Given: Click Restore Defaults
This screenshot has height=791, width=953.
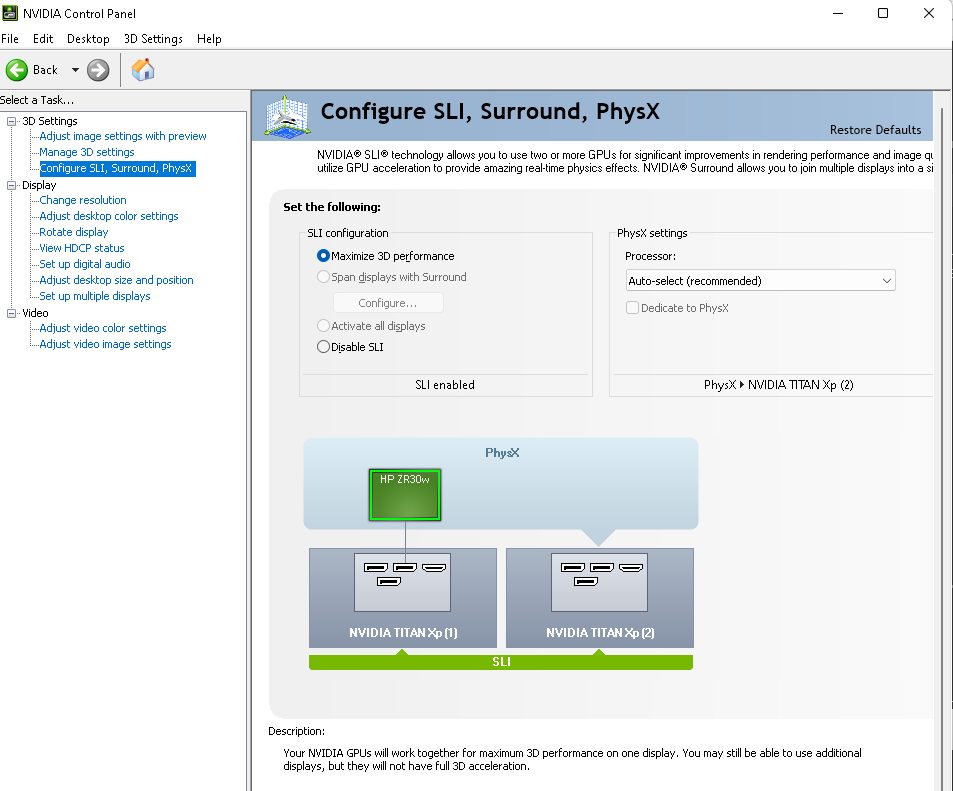Looking at the screenshot, I should click(875, 130).
